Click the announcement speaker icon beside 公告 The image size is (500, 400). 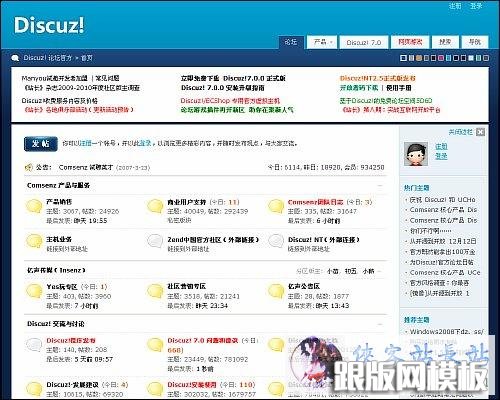[x=29, y=167]
